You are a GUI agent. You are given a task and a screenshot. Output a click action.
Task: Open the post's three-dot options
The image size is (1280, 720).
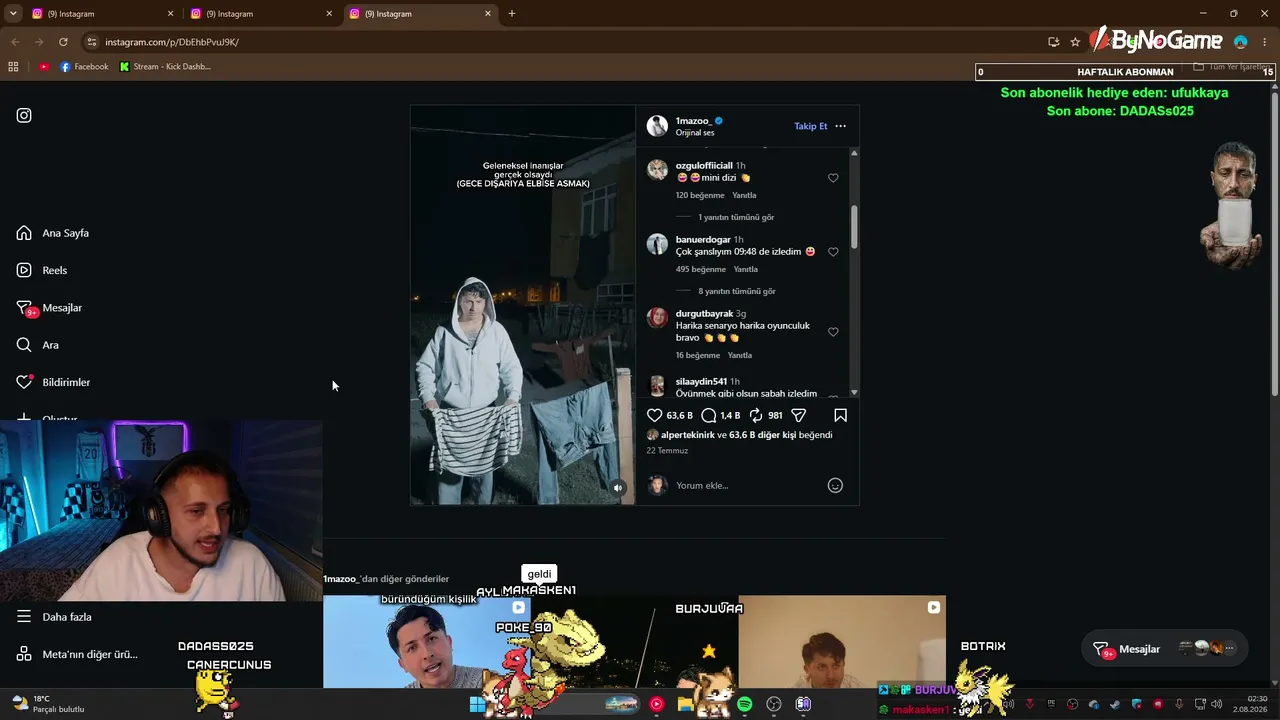[841, 126]
